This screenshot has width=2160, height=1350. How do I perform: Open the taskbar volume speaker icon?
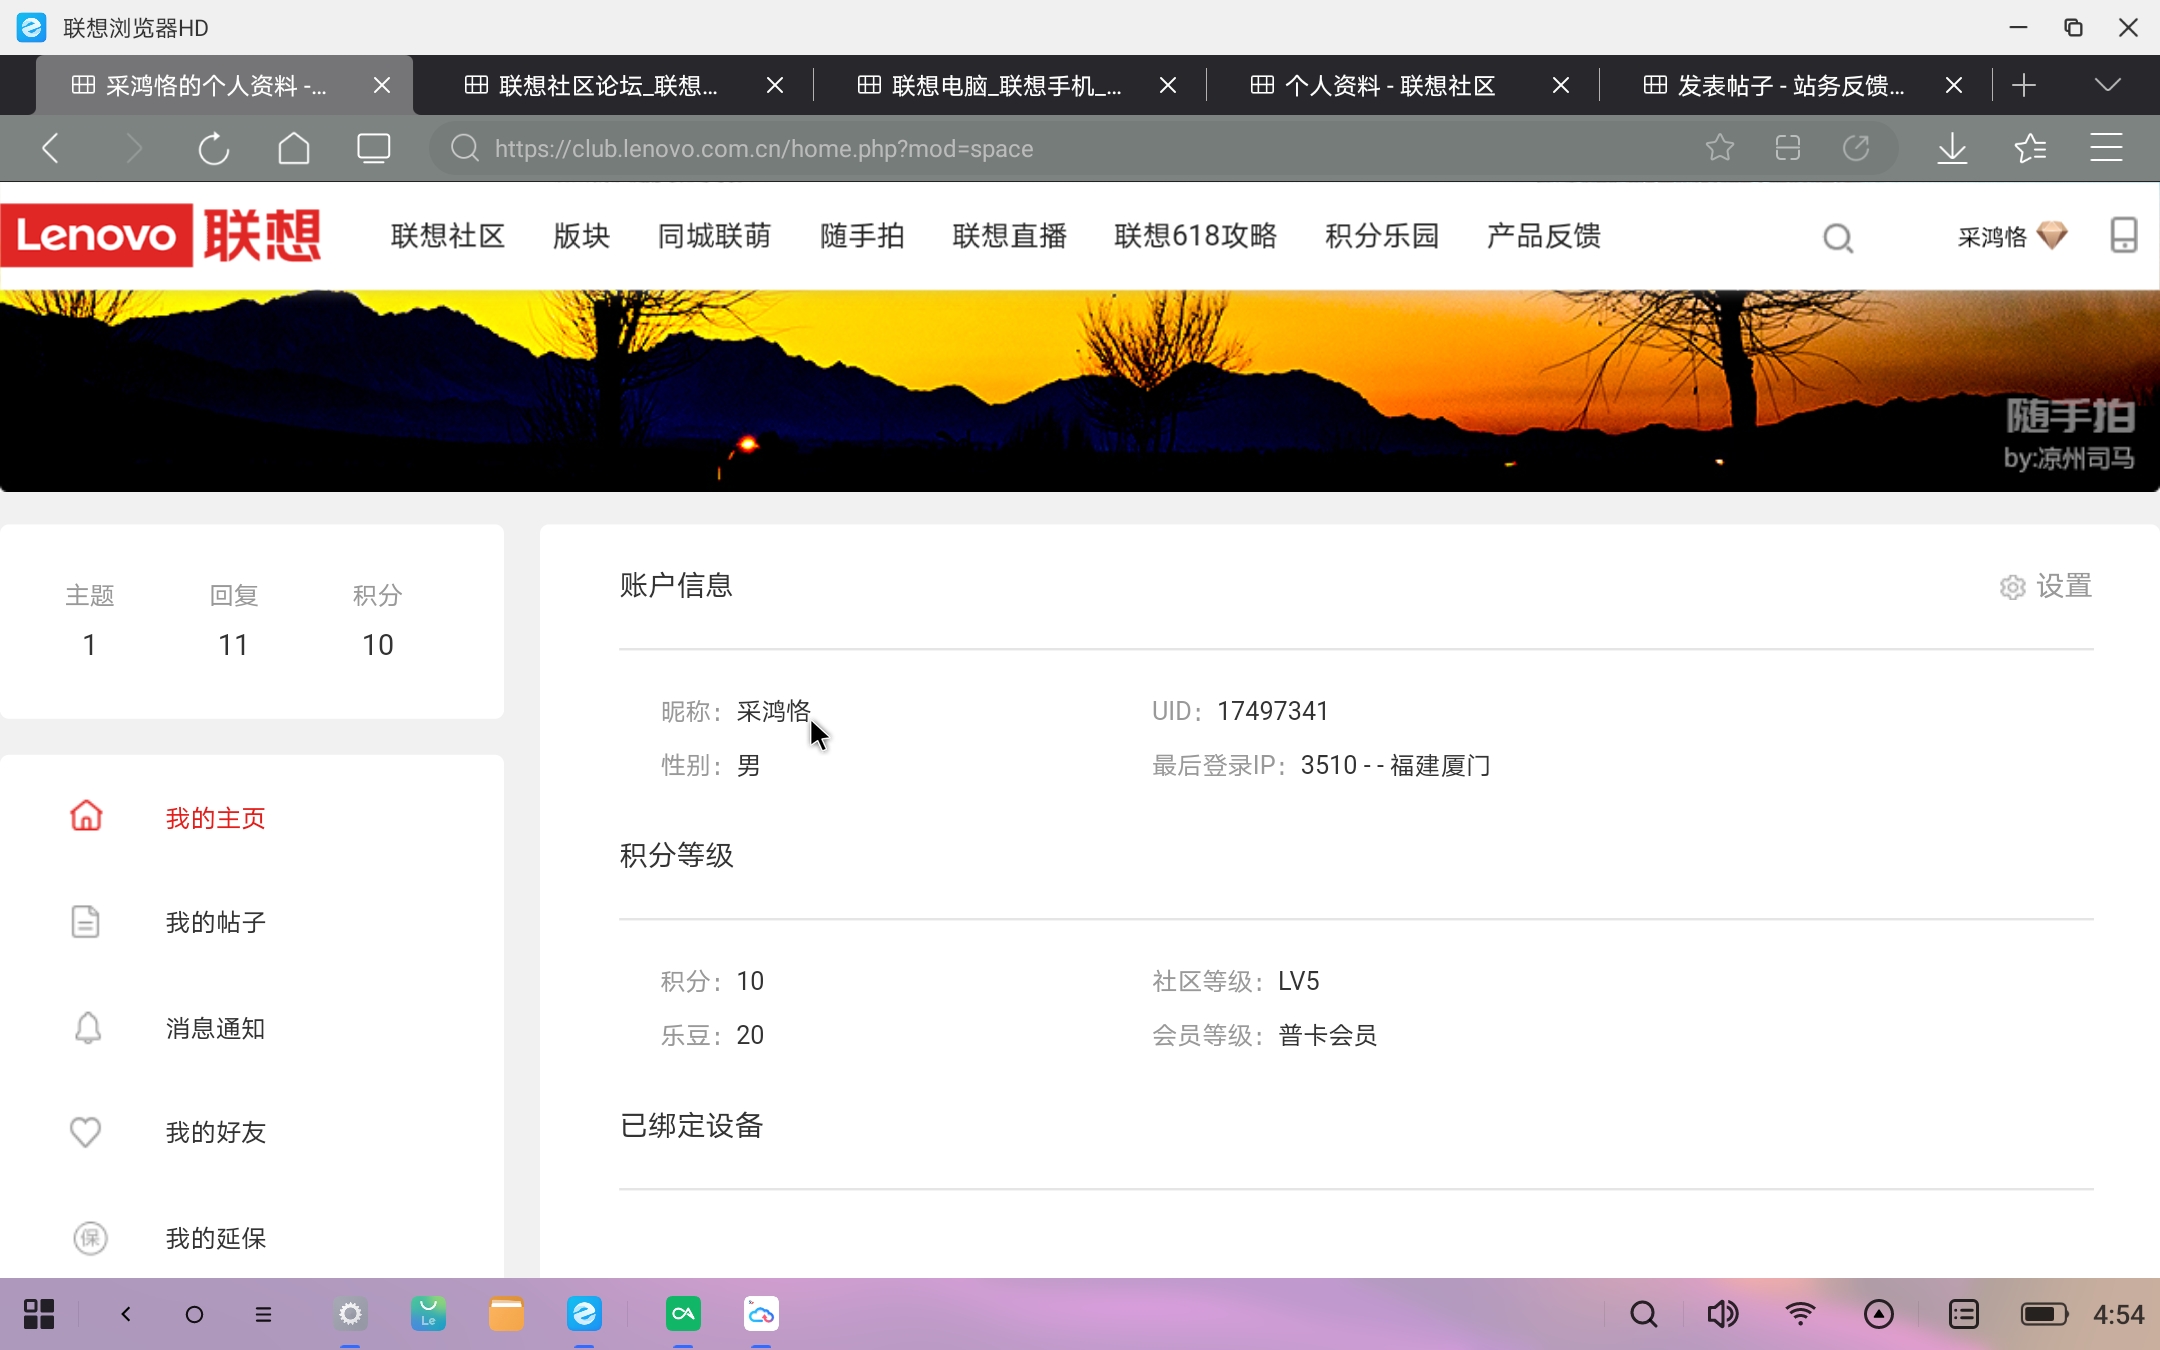1722,1314
